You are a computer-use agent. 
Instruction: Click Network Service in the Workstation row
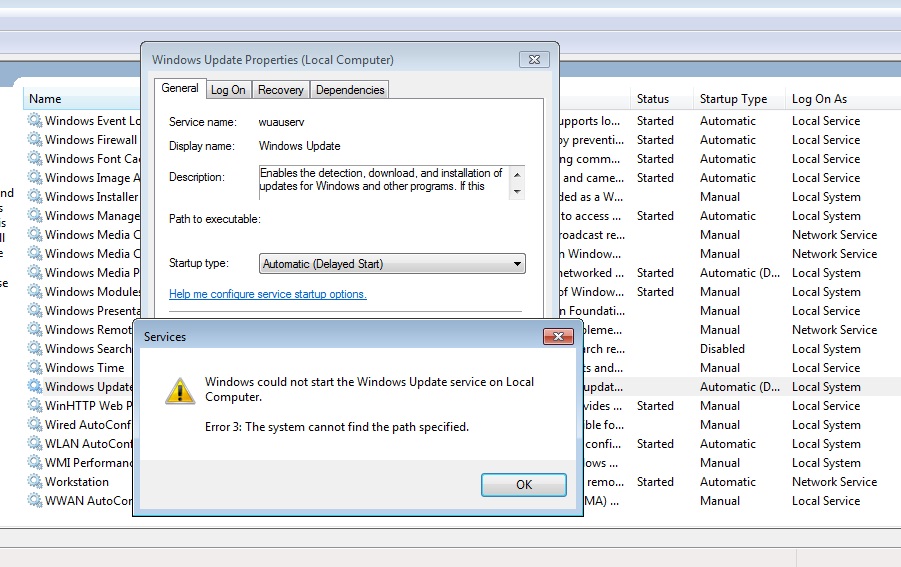[x=834, y=481]
